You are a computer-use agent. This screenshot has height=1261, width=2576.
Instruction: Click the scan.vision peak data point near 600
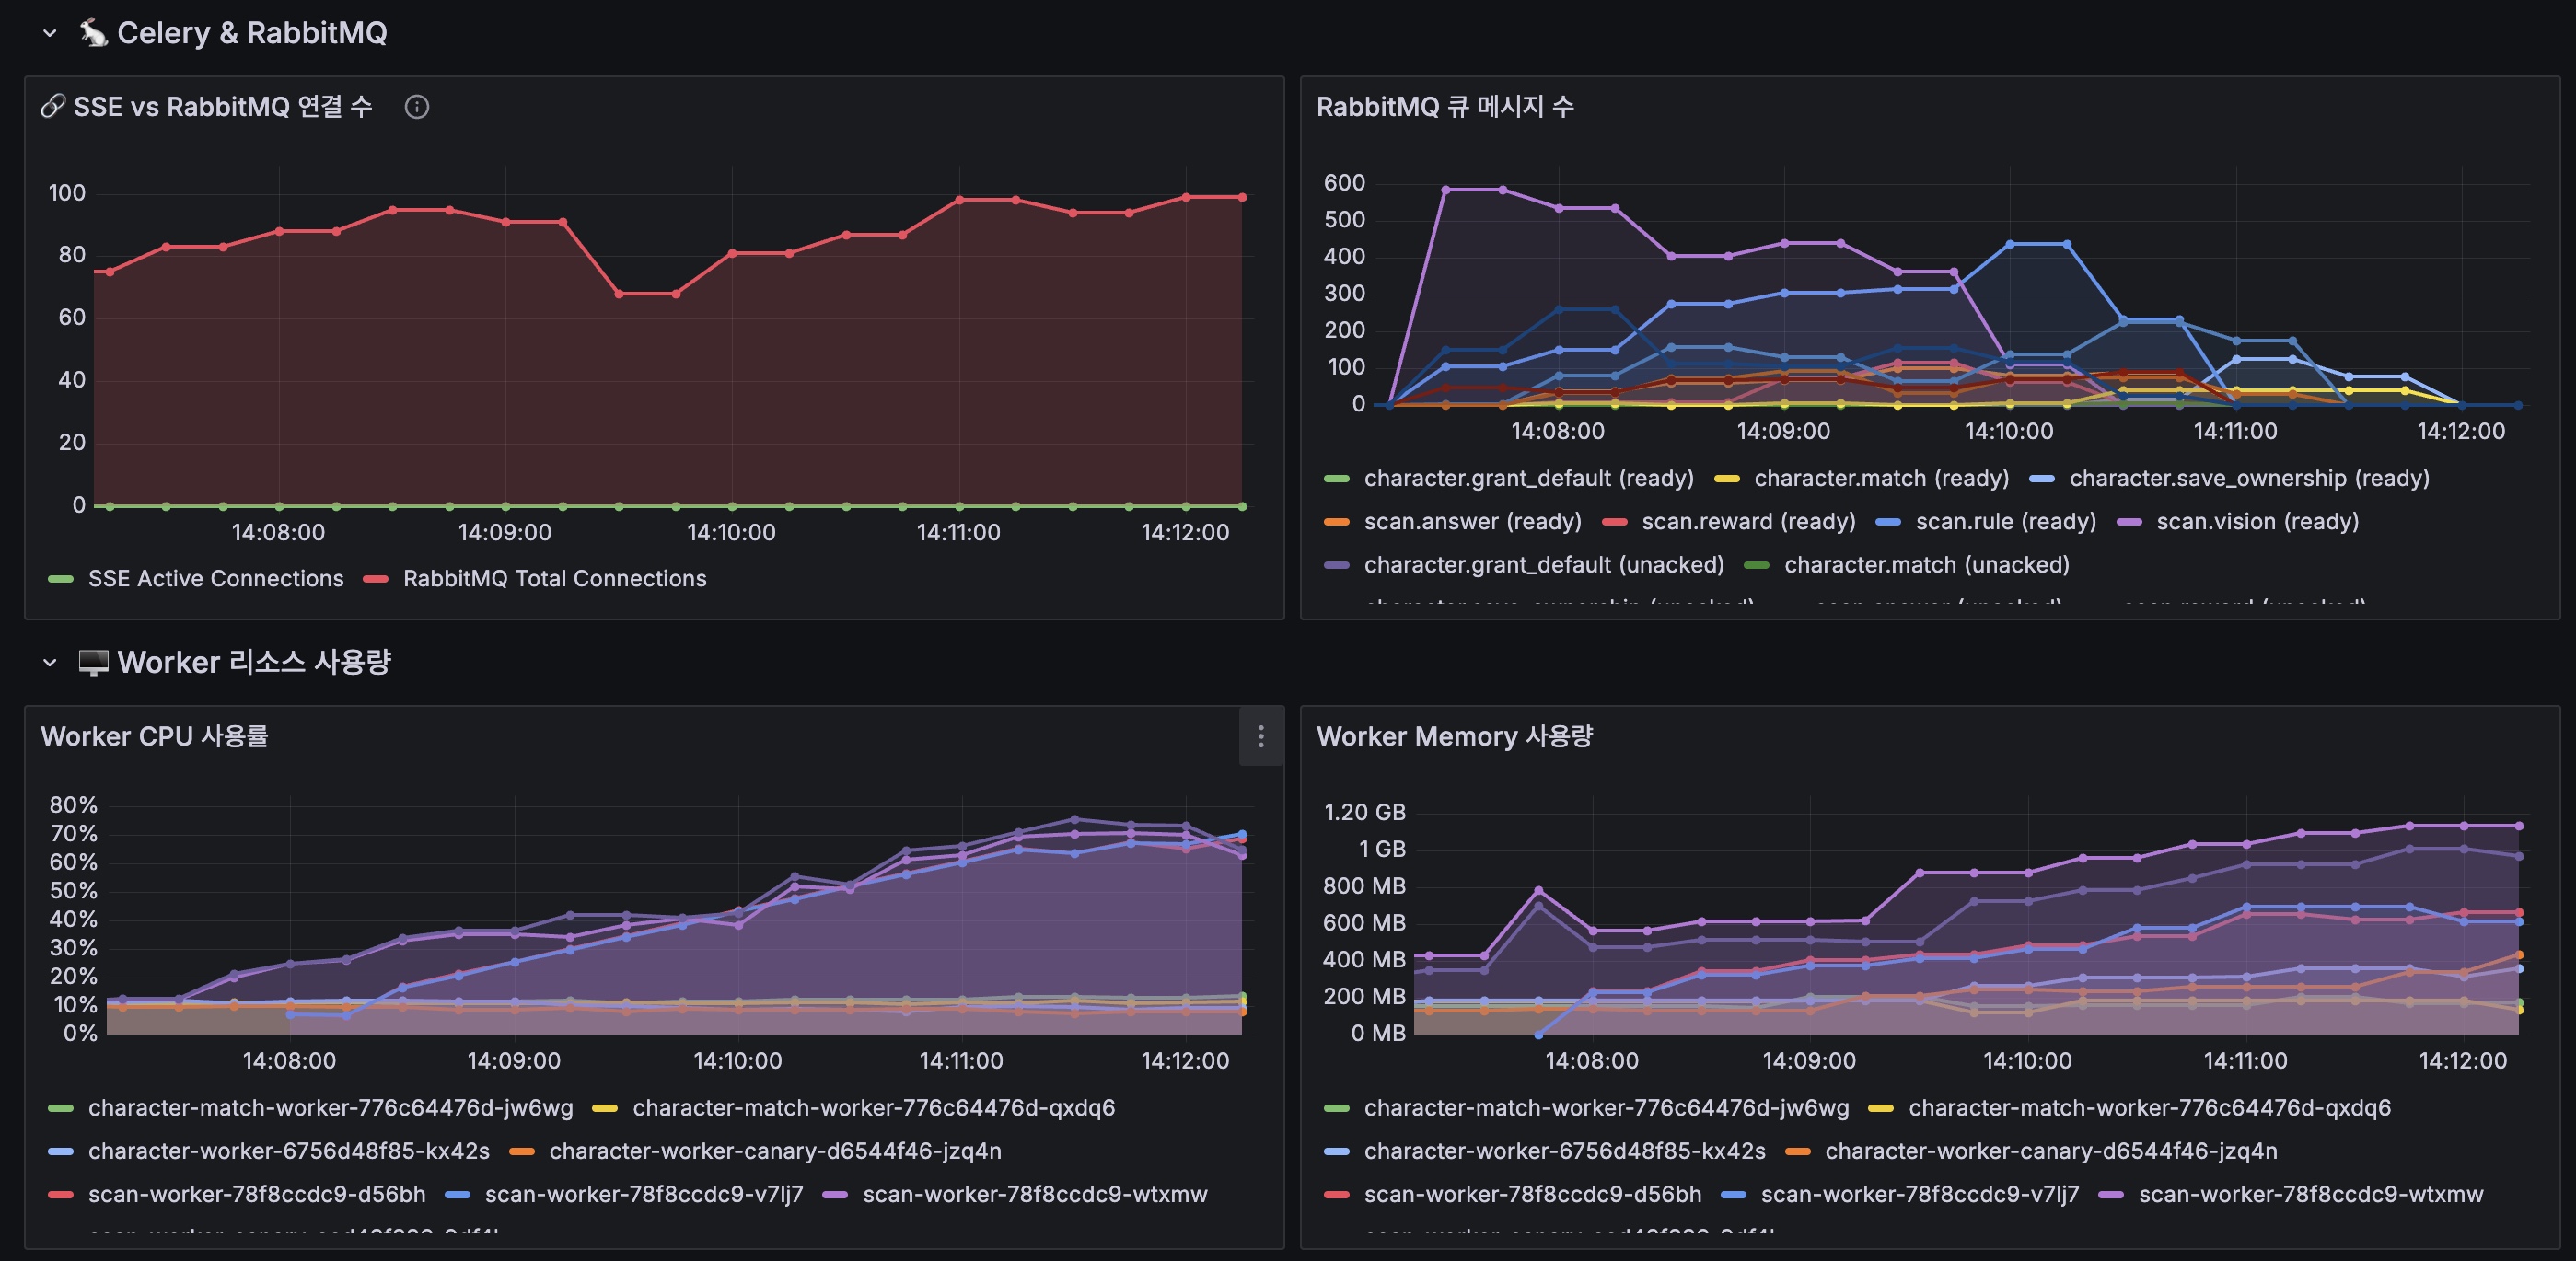[1446, 189]
